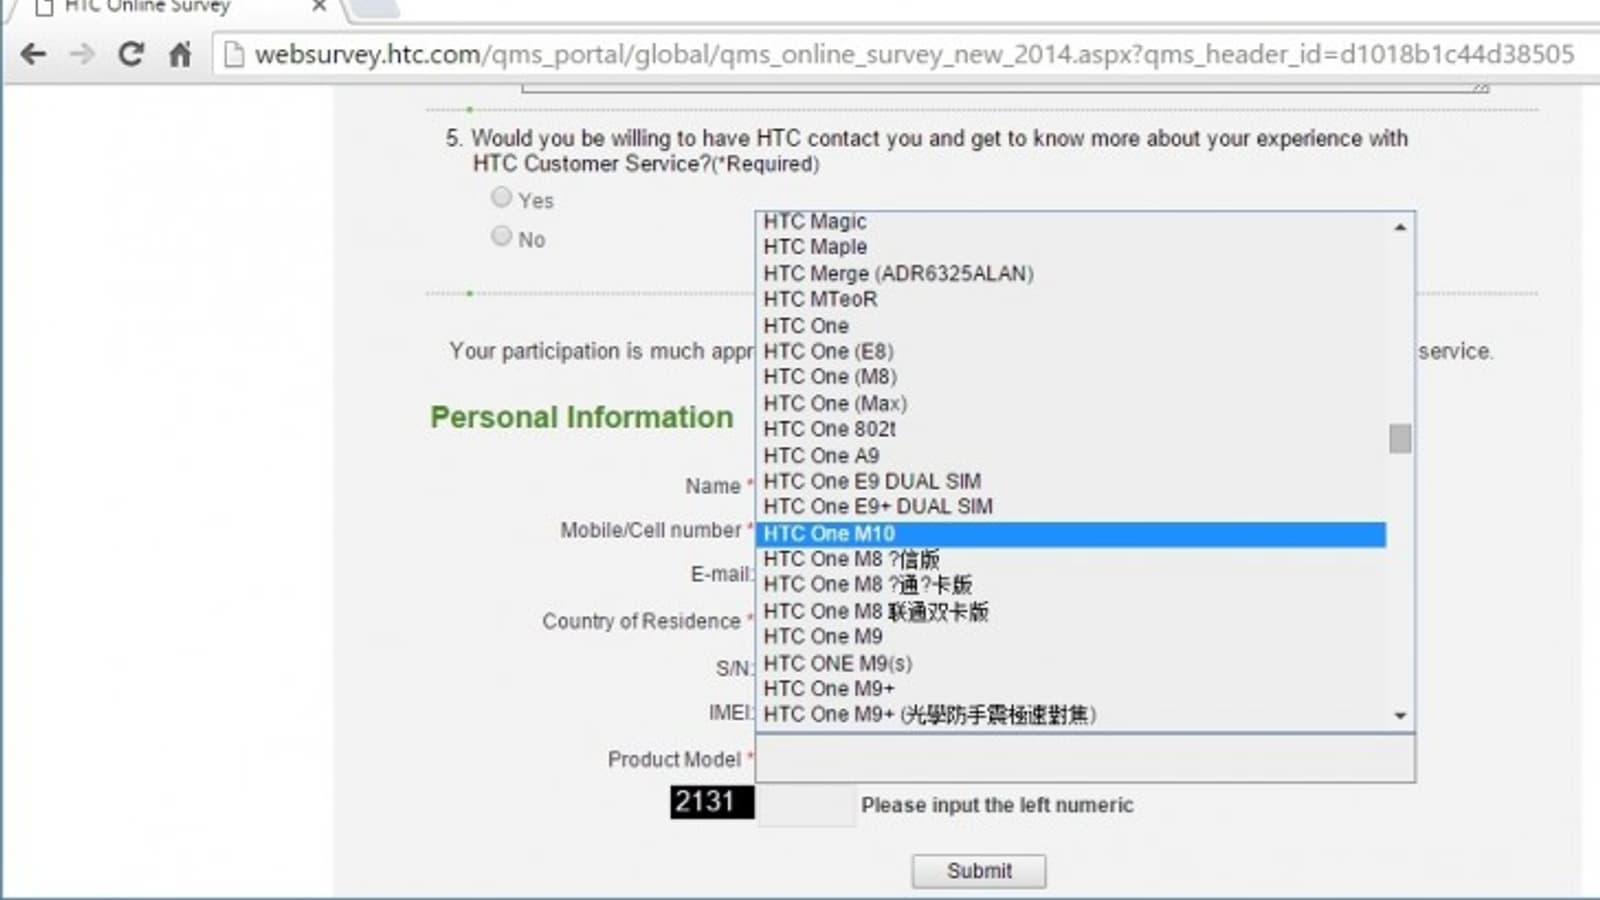Screen dimensions: 1600x900
Task: Select HTC One (Max) model
Action: [1071, 403]
